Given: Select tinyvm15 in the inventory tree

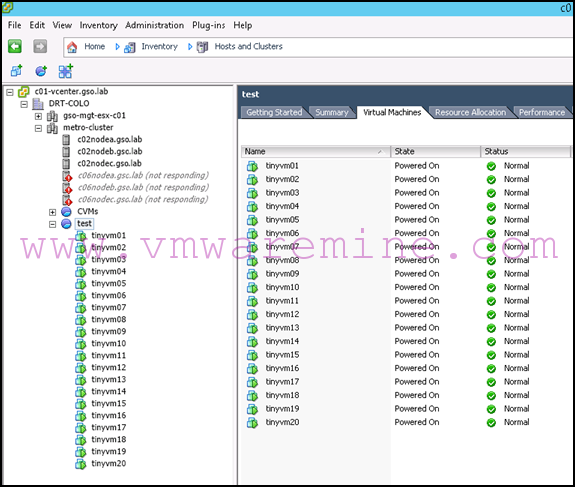Looking at the screenshot, I should click(x=109, y=404).
